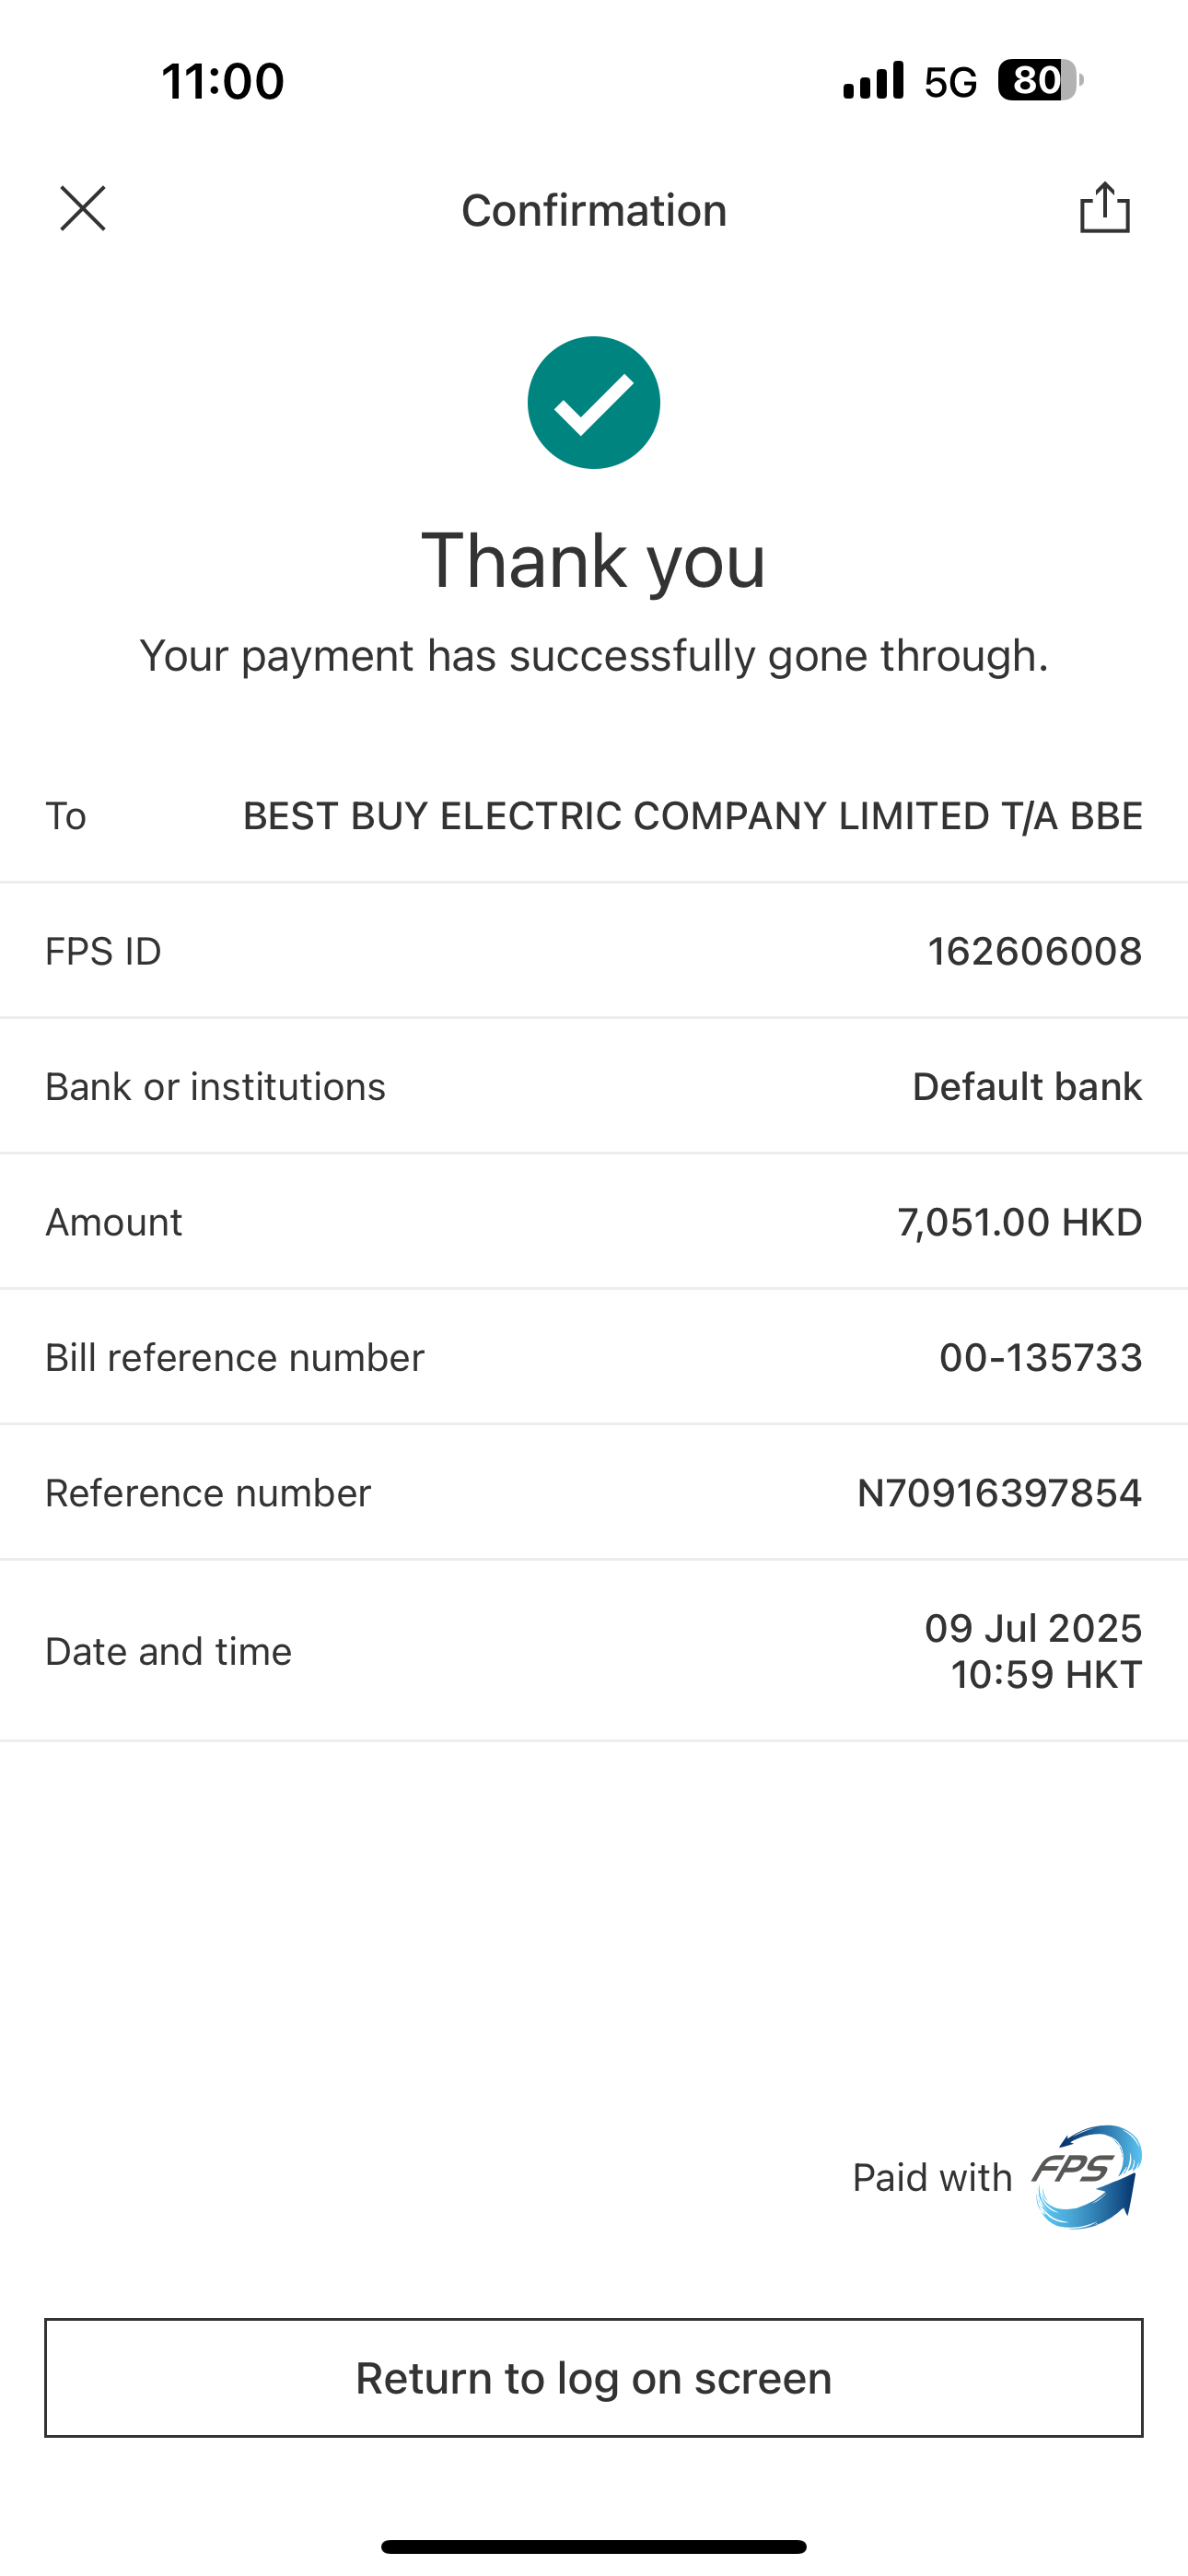Tap the 11:00 clock in status bar
This screenshot has height=2576, width=1188.
coord(223,81)
